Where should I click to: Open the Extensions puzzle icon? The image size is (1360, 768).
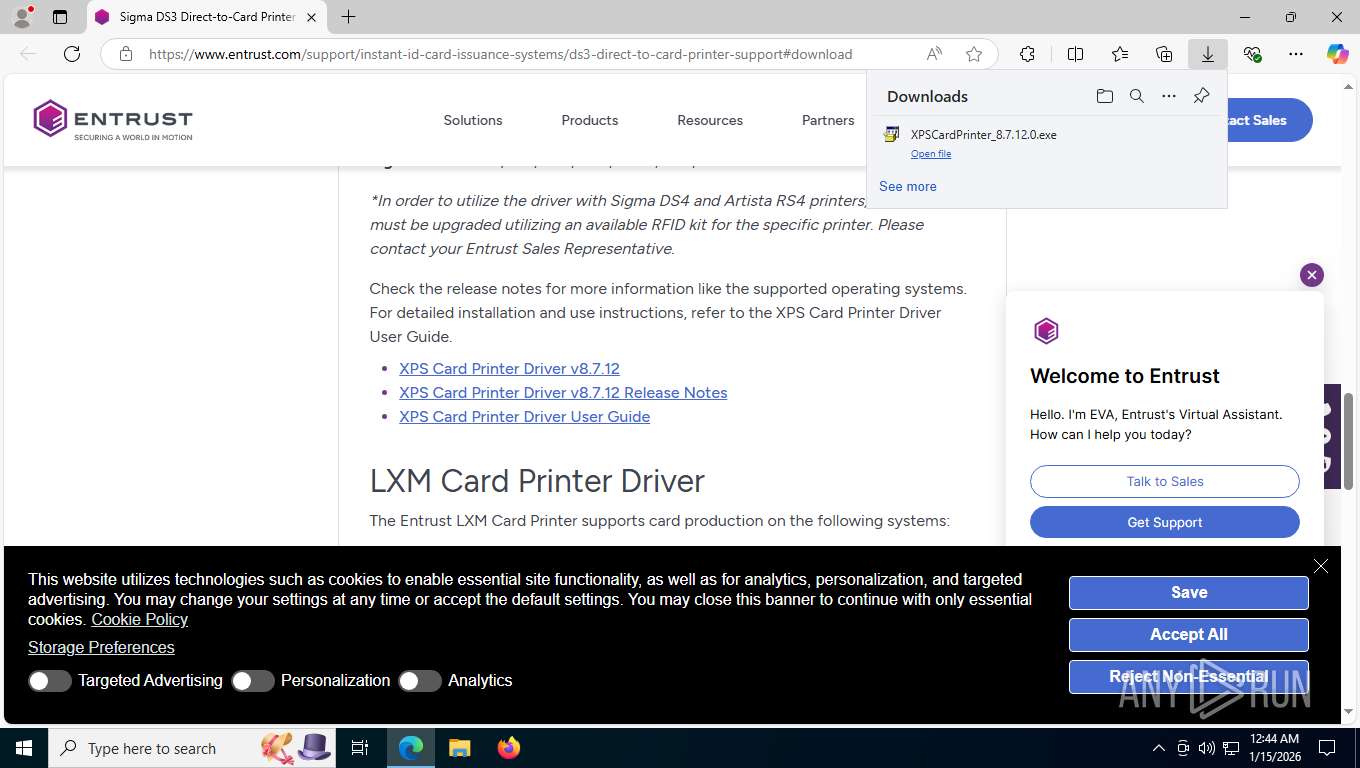(1027, 54)
